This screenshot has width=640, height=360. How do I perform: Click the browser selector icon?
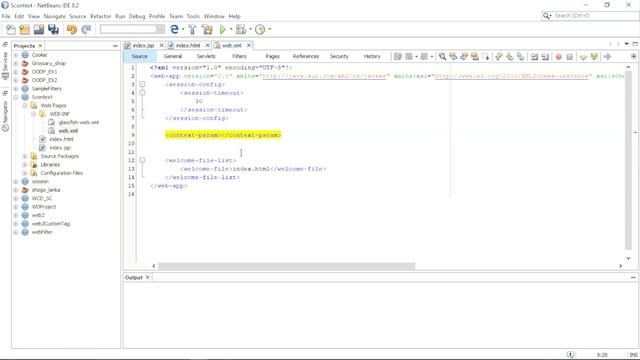click(x=174, y=29)
